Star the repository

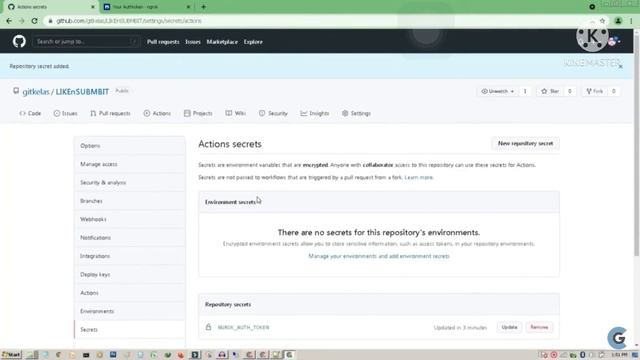(x=550, y=91)
